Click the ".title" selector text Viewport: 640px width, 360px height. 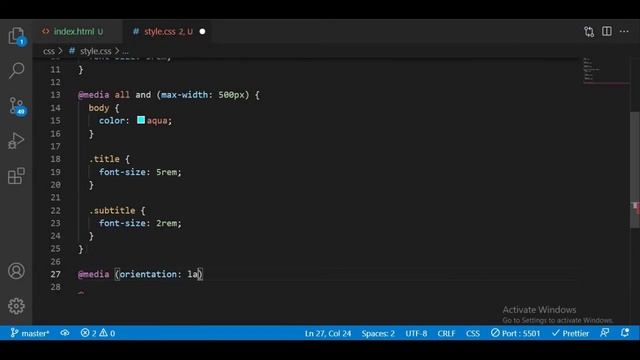pyautogui.click(x=104, y=159)
